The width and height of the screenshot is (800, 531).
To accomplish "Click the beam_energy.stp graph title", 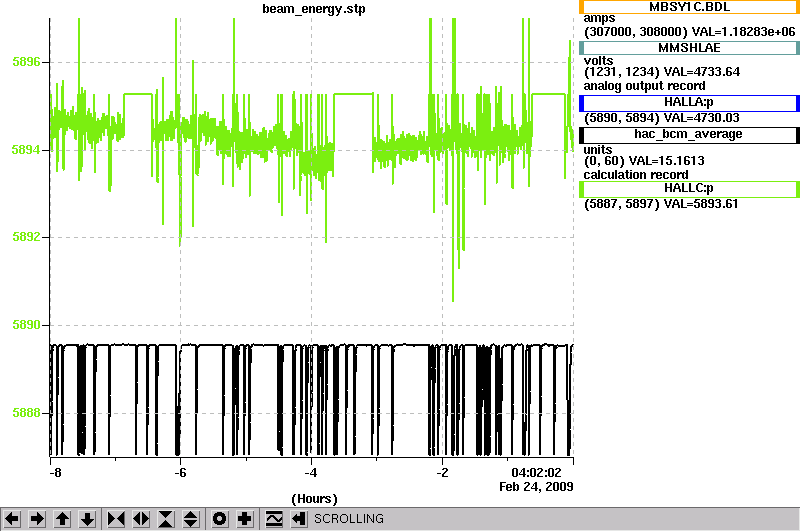I will point(314,9).
